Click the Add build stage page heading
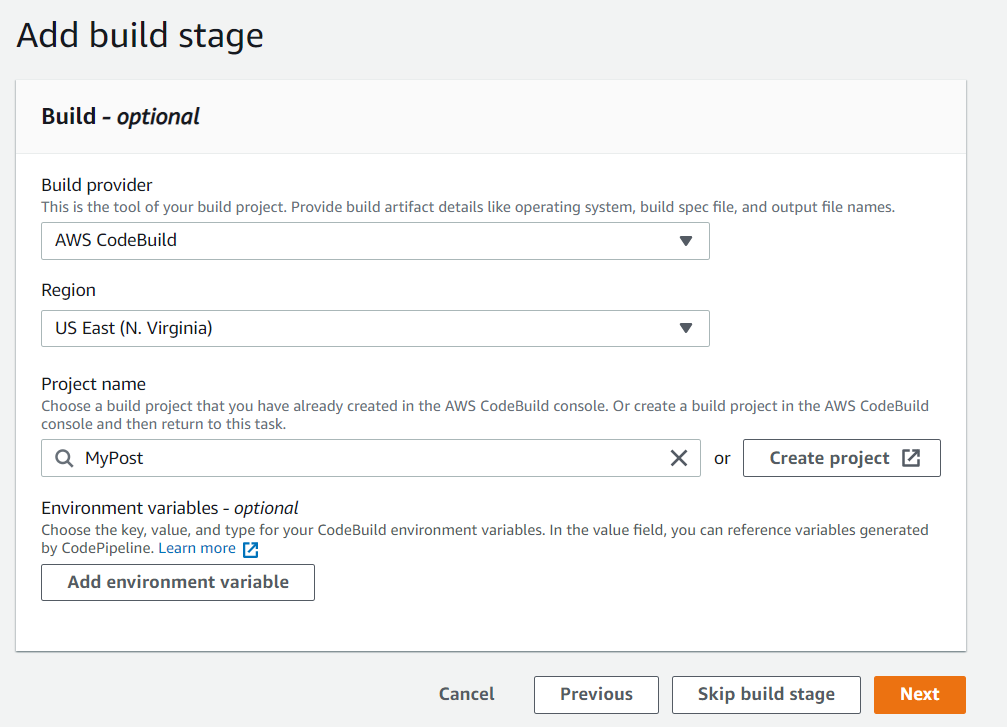The width and height of the screenshot is (1007, 727). 140,35
